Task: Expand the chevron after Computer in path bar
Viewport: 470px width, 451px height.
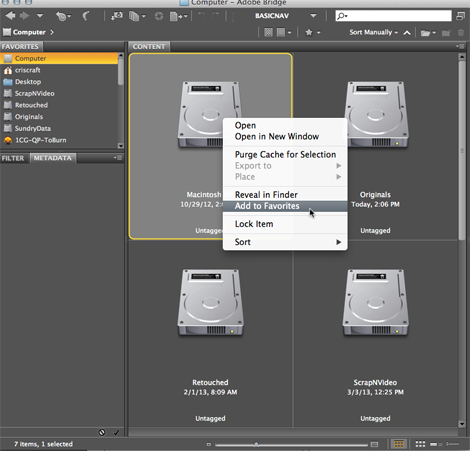Action: [52, 32]
